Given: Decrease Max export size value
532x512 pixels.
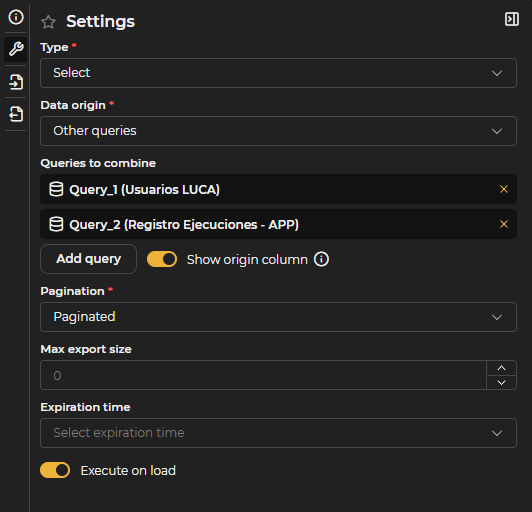Looking at the screenshot, I should pyautogui.click(x=501, y=382).
